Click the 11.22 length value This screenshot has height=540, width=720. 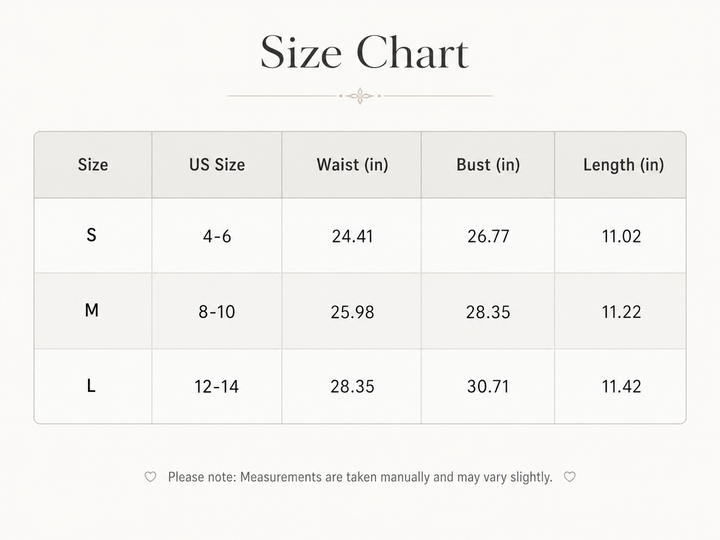pyautogui.click(x=621, y=312)
